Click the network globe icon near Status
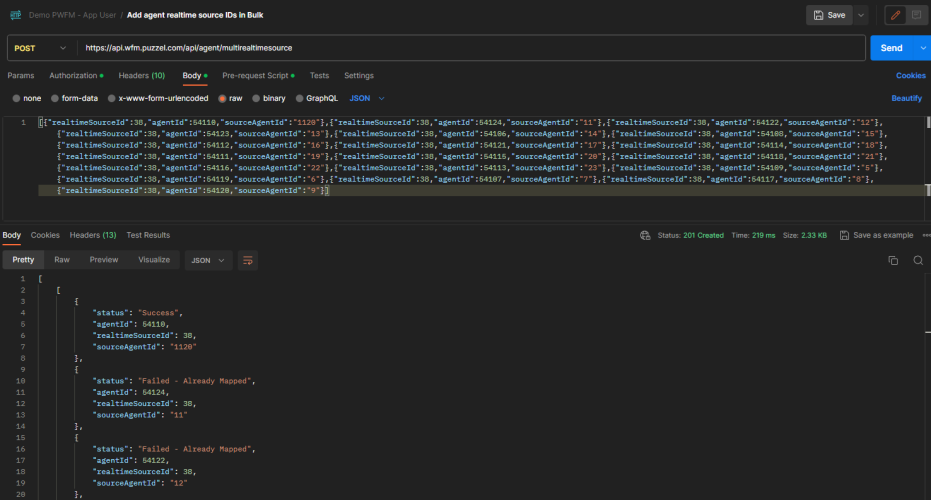The height and width of the screenshot is (500, 931). pos(646,235)
